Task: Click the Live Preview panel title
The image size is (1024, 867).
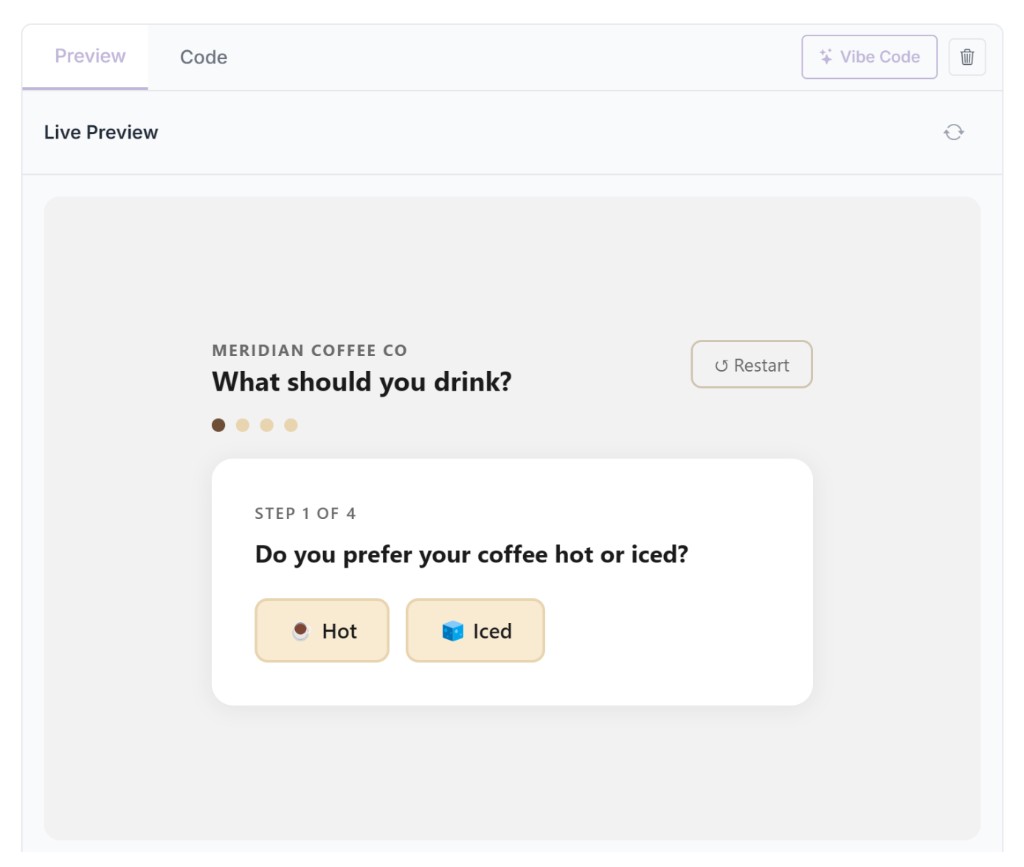Action: 101,132
